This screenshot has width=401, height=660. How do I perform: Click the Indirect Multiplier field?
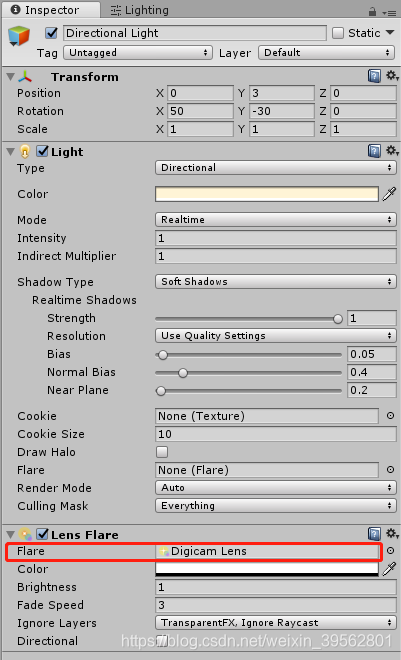[x=276, y=256]
